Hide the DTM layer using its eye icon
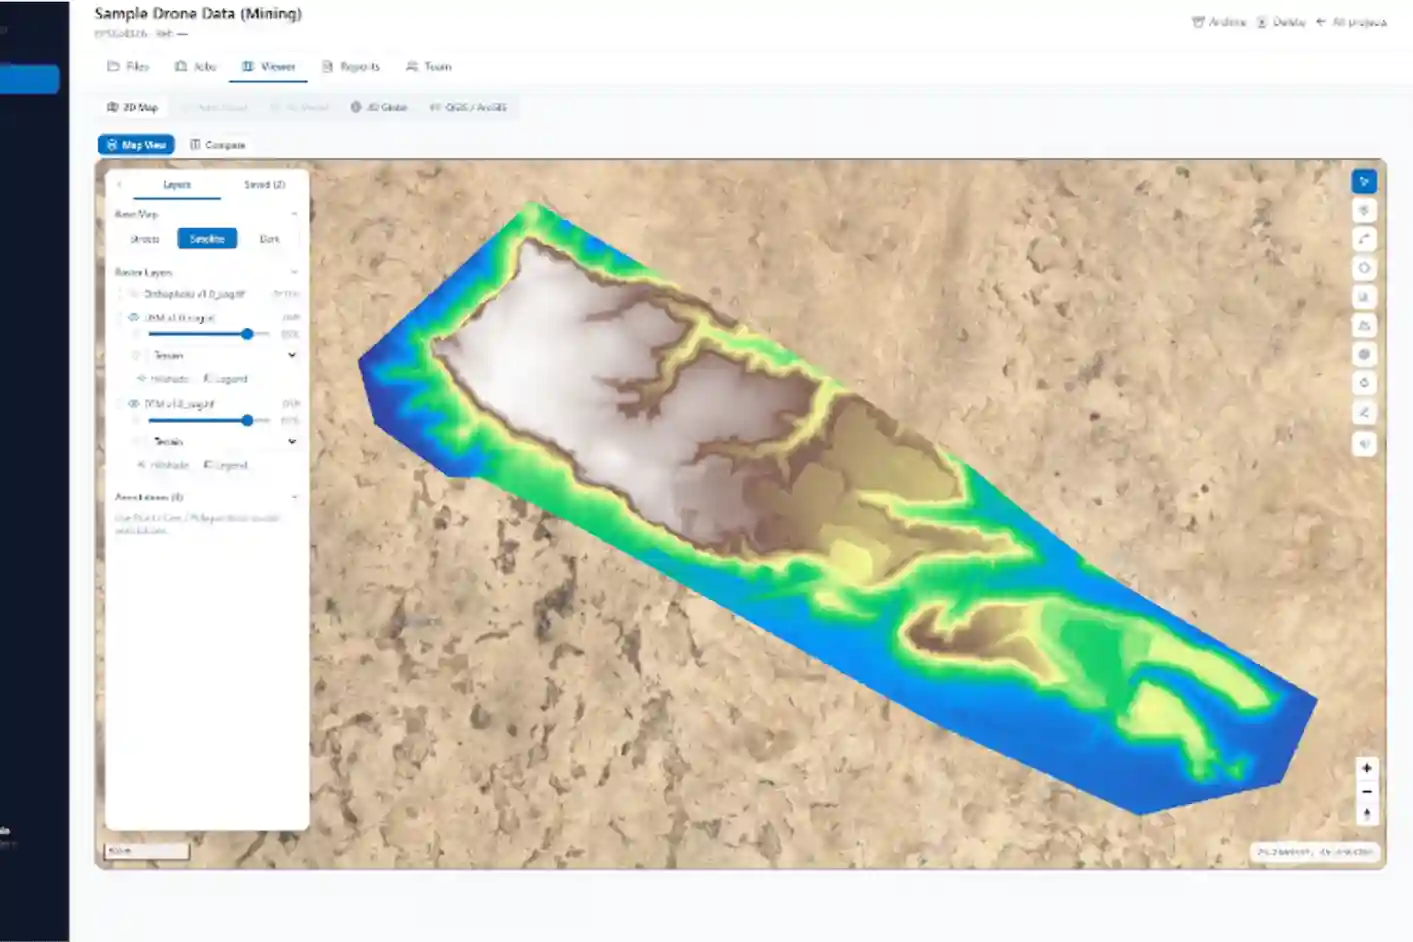Viewport: 1413px width, 942px height. click(x=133, y=404)
